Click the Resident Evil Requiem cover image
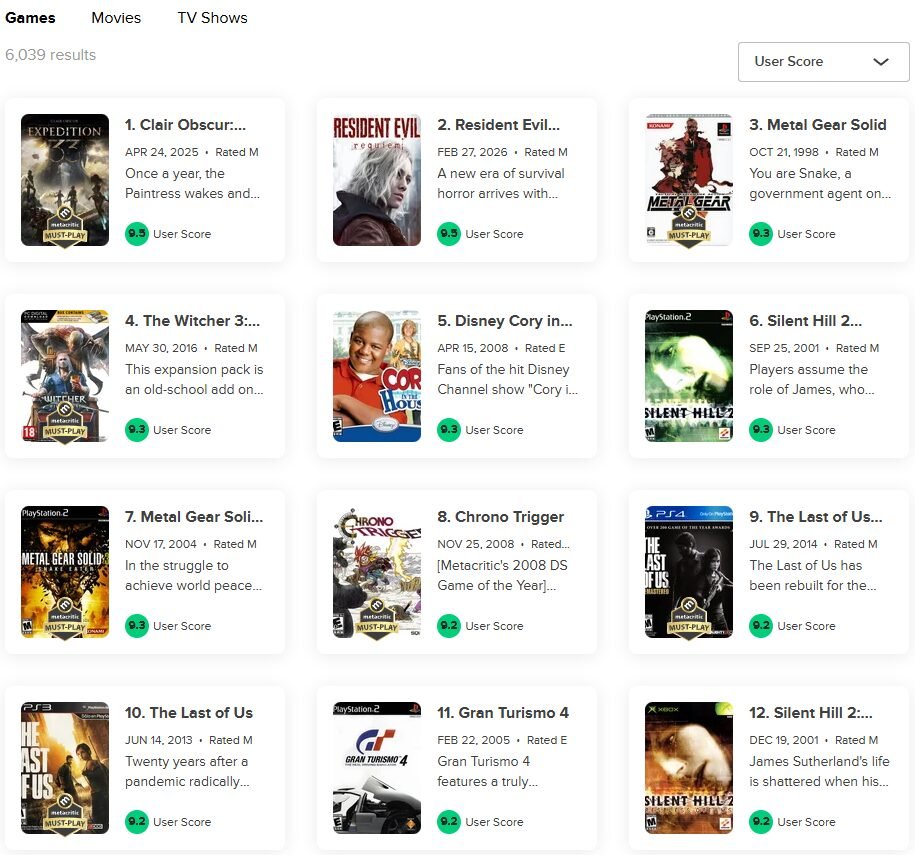 (x=377, y=180)
